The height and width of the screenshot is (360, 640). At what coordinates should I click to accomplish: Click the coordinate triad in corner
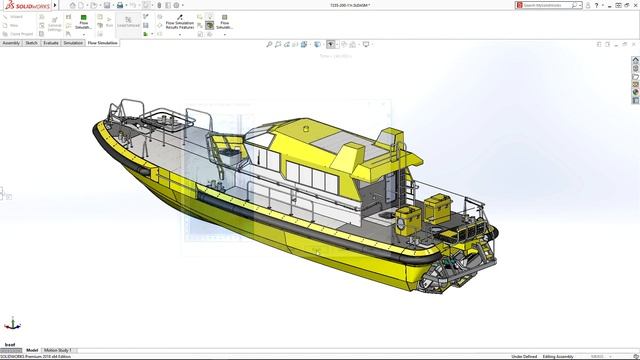[12, 323]
